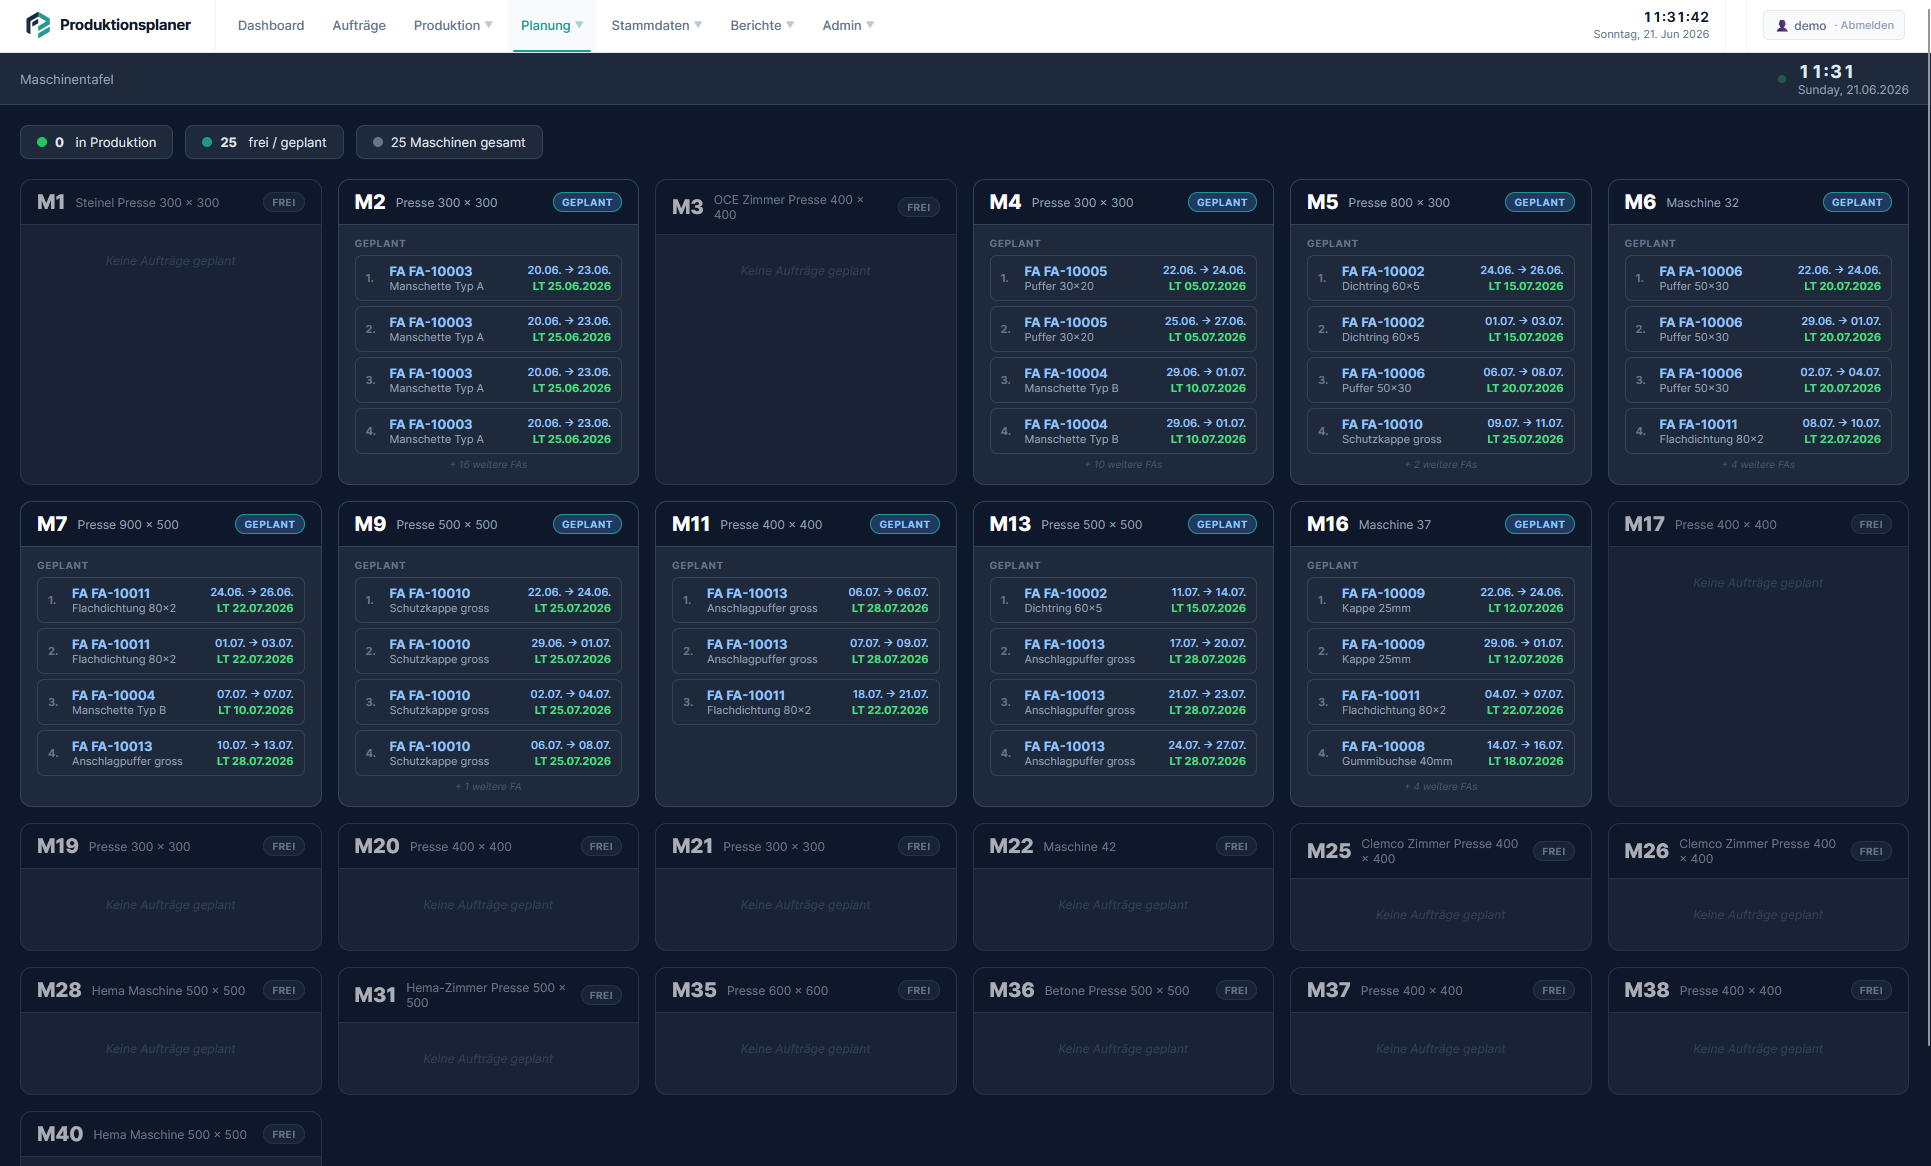1931x1166 pixels.
Task: Select the 25 Maschinen gesamt summary chip
Action: [x=450, y=142]
